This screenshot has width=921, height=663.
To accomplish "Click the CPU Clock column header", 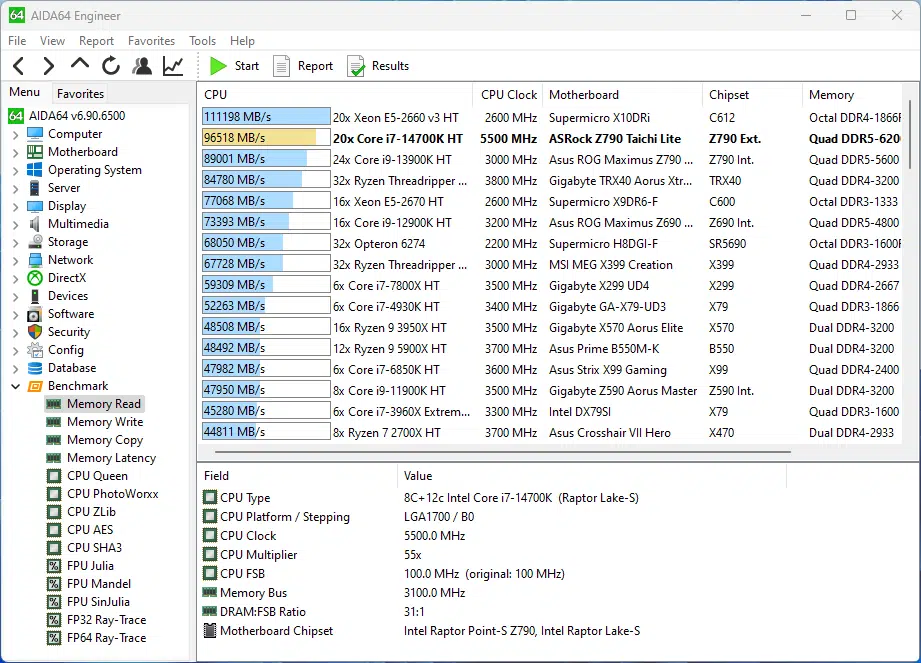I will tap(508, 95).
